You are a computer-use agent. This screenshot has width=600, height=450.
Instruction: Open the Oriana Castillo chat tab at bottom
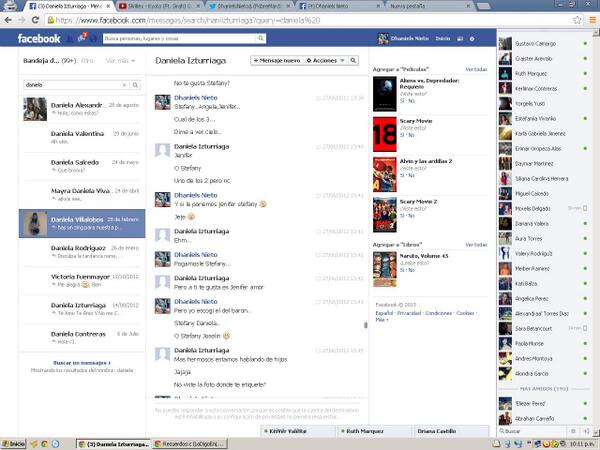coord(451,431)
